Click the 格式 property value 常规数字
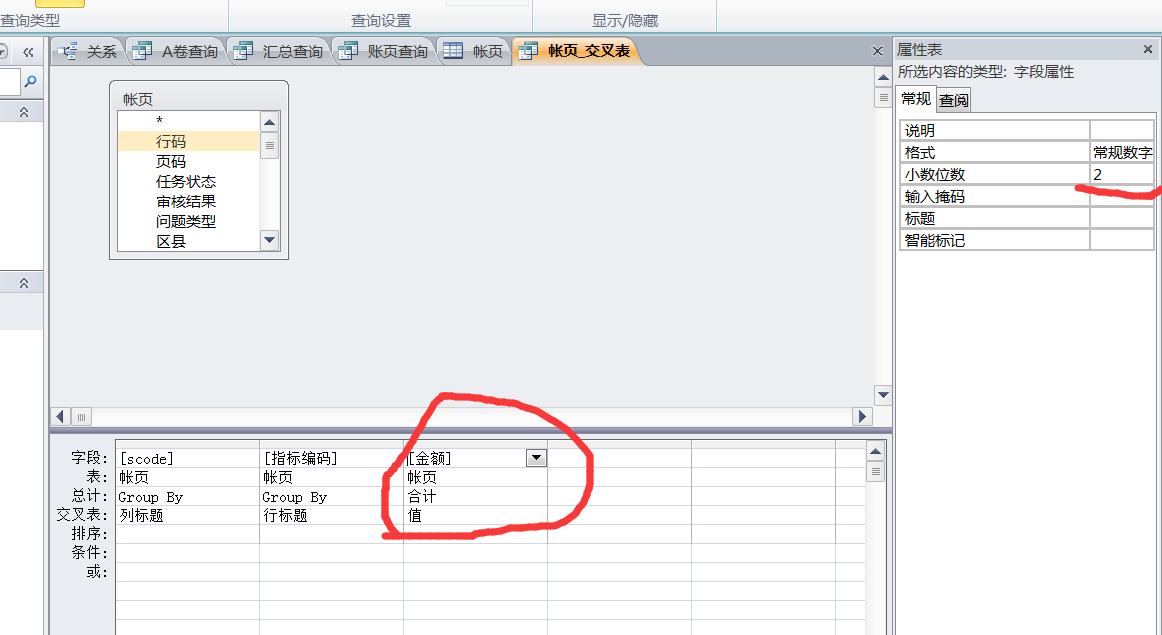 click(1122, 153)
